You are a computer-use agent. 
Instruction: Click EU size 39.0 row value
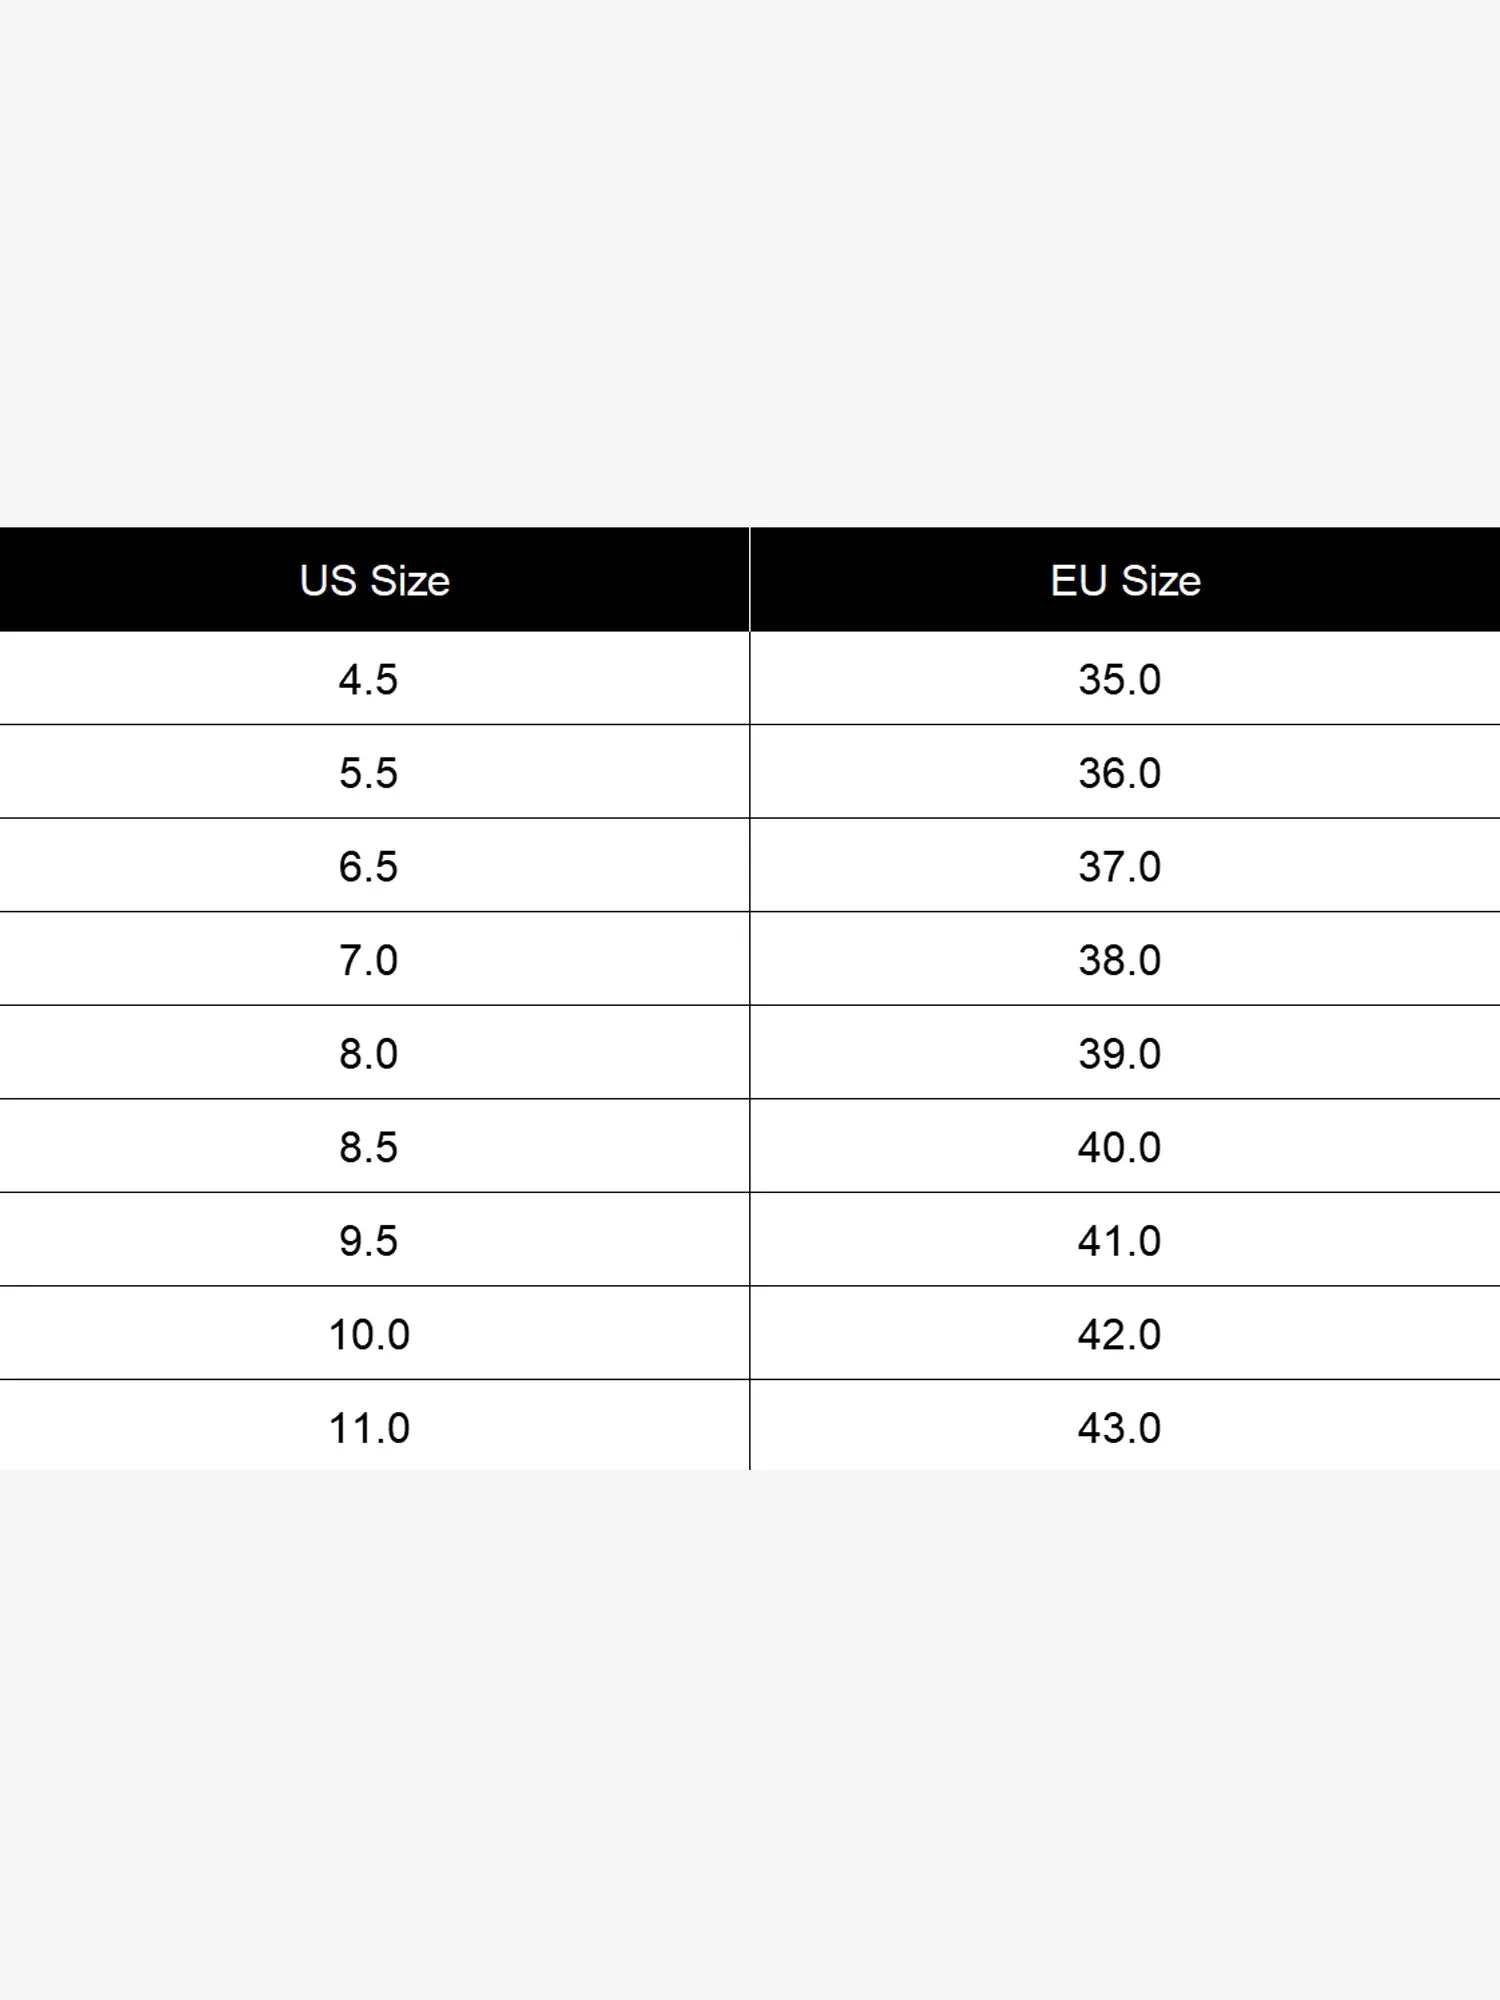tap(1119, 1053)
